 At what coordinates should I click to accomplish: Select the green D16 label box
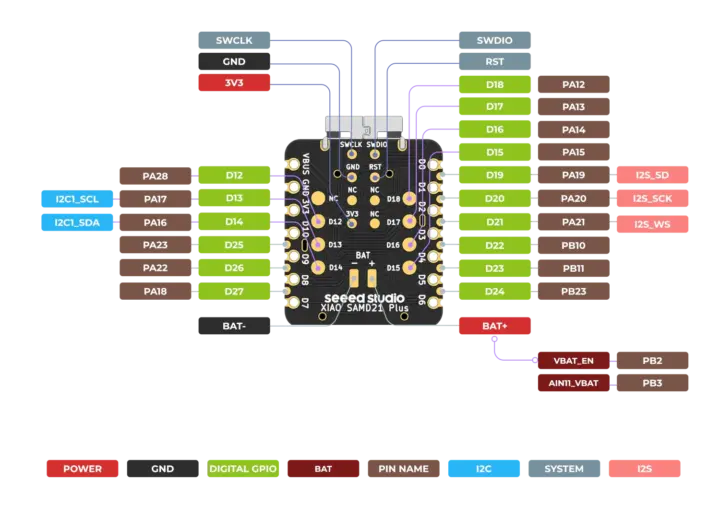495,129
